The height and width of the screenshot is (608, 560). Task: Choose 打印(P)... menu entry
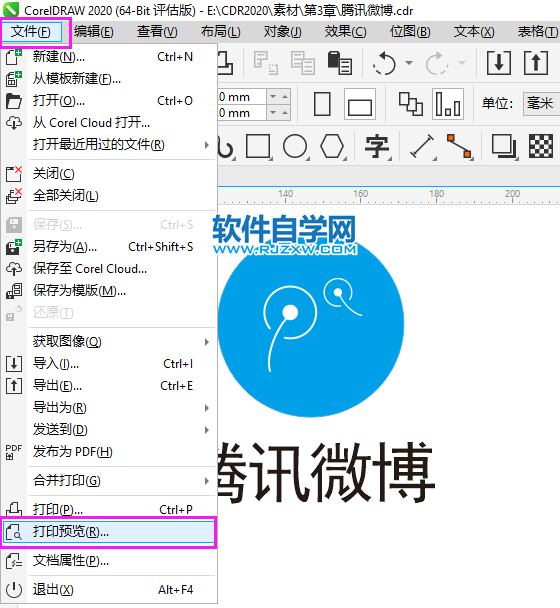(x=109, y=510)
